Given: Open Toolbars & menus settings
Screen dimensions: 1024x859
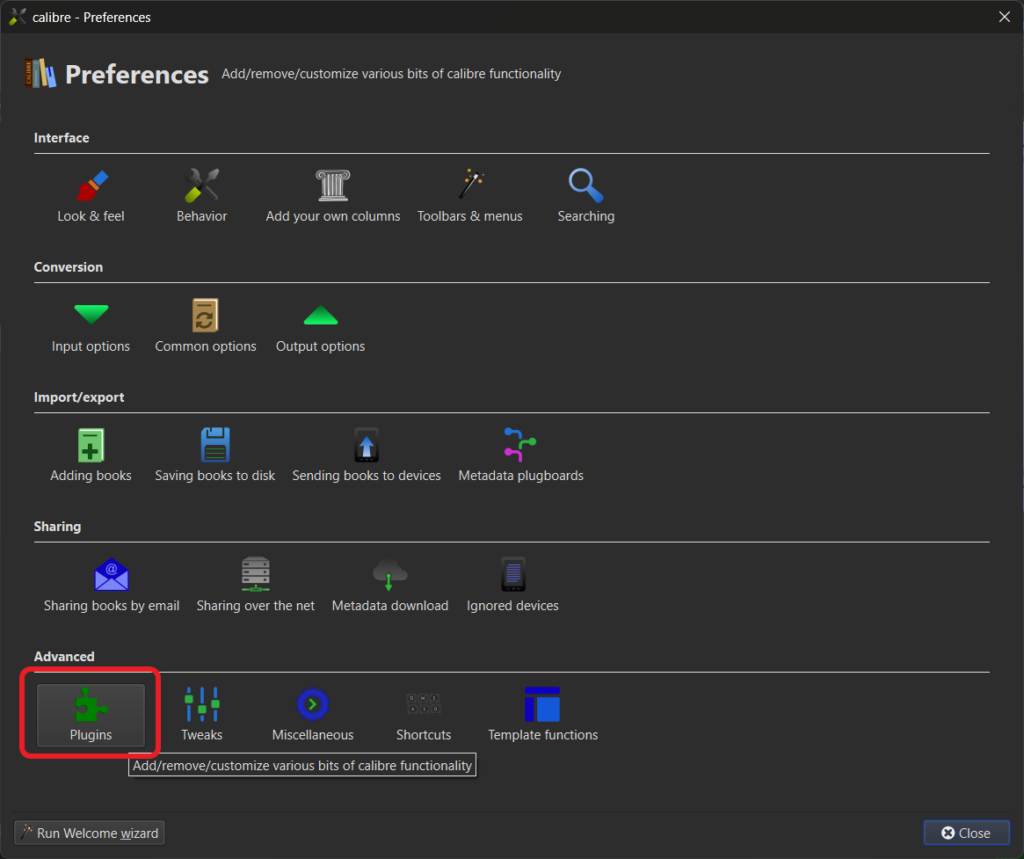Looking at the screenshot, I should [470, 196].
